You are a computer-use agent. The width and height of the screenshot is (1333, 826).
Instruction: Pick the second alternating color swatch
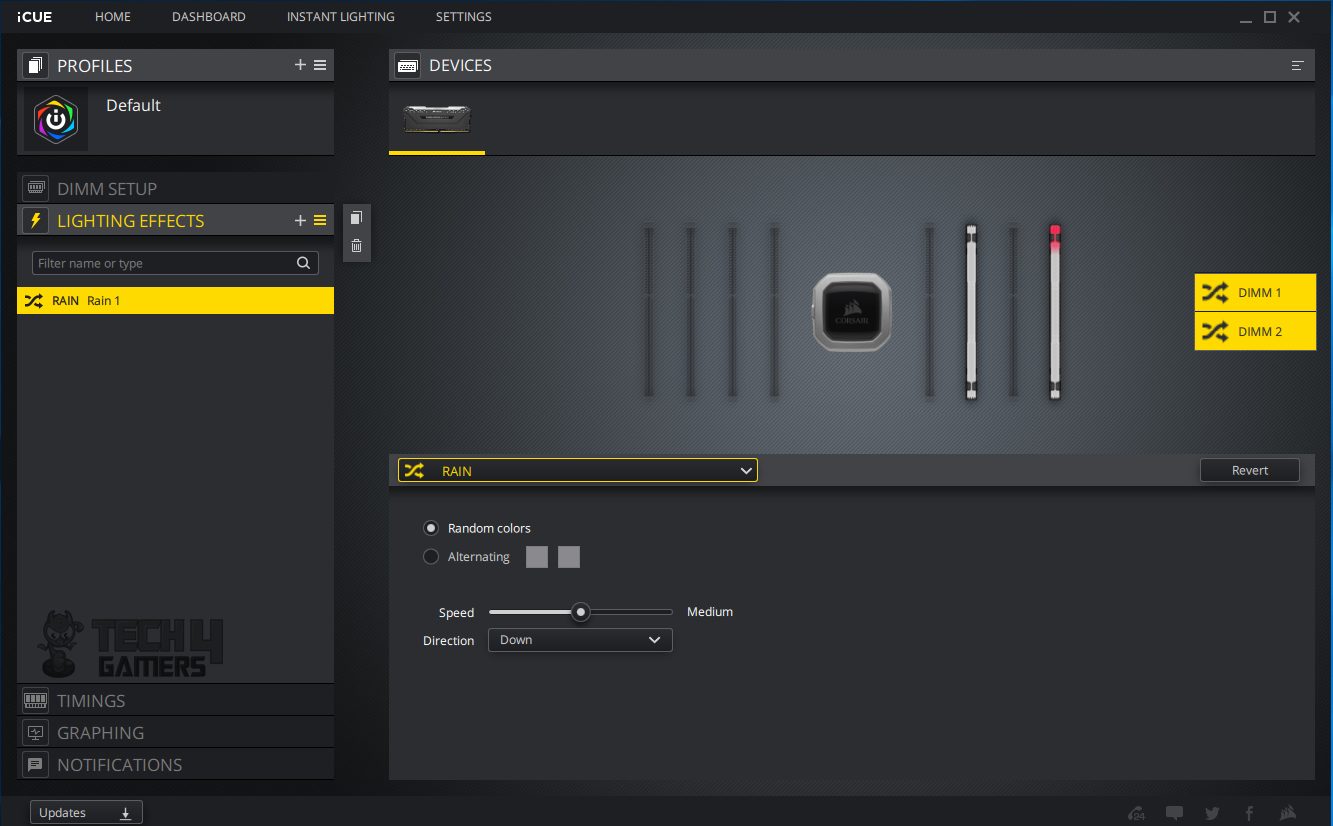569,557
